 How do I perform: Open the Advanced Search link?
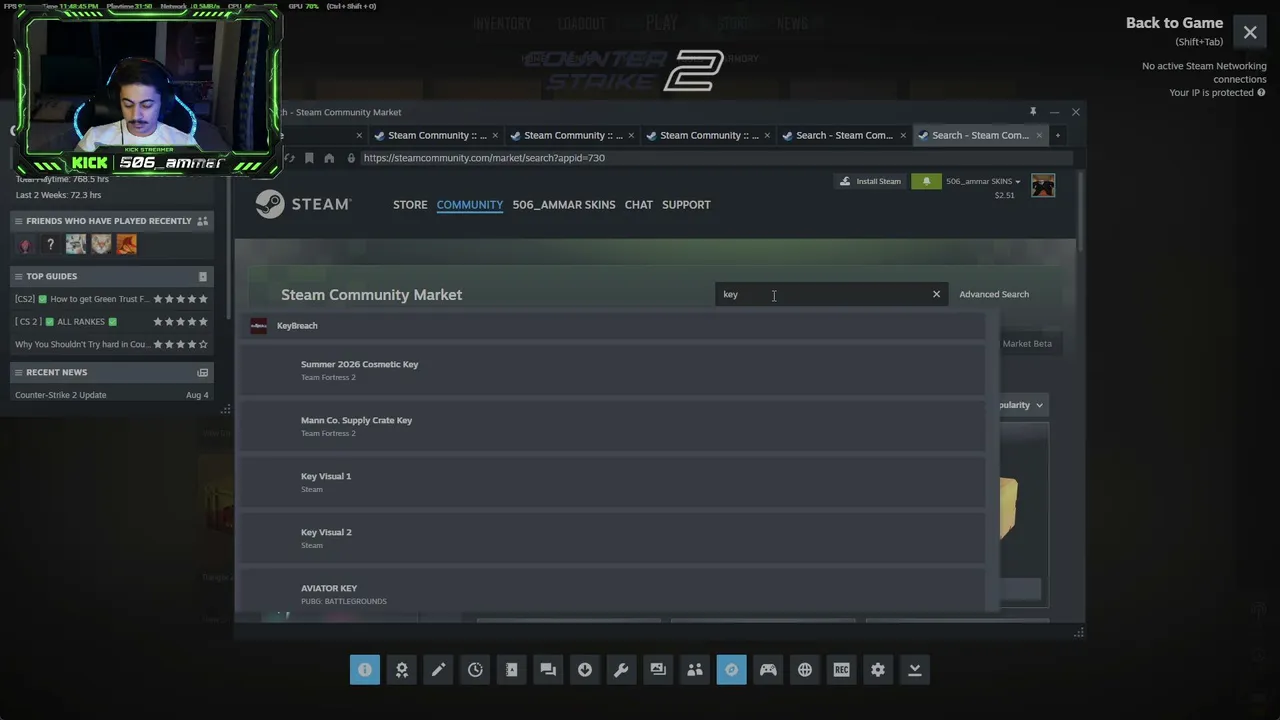coord(994,294)
